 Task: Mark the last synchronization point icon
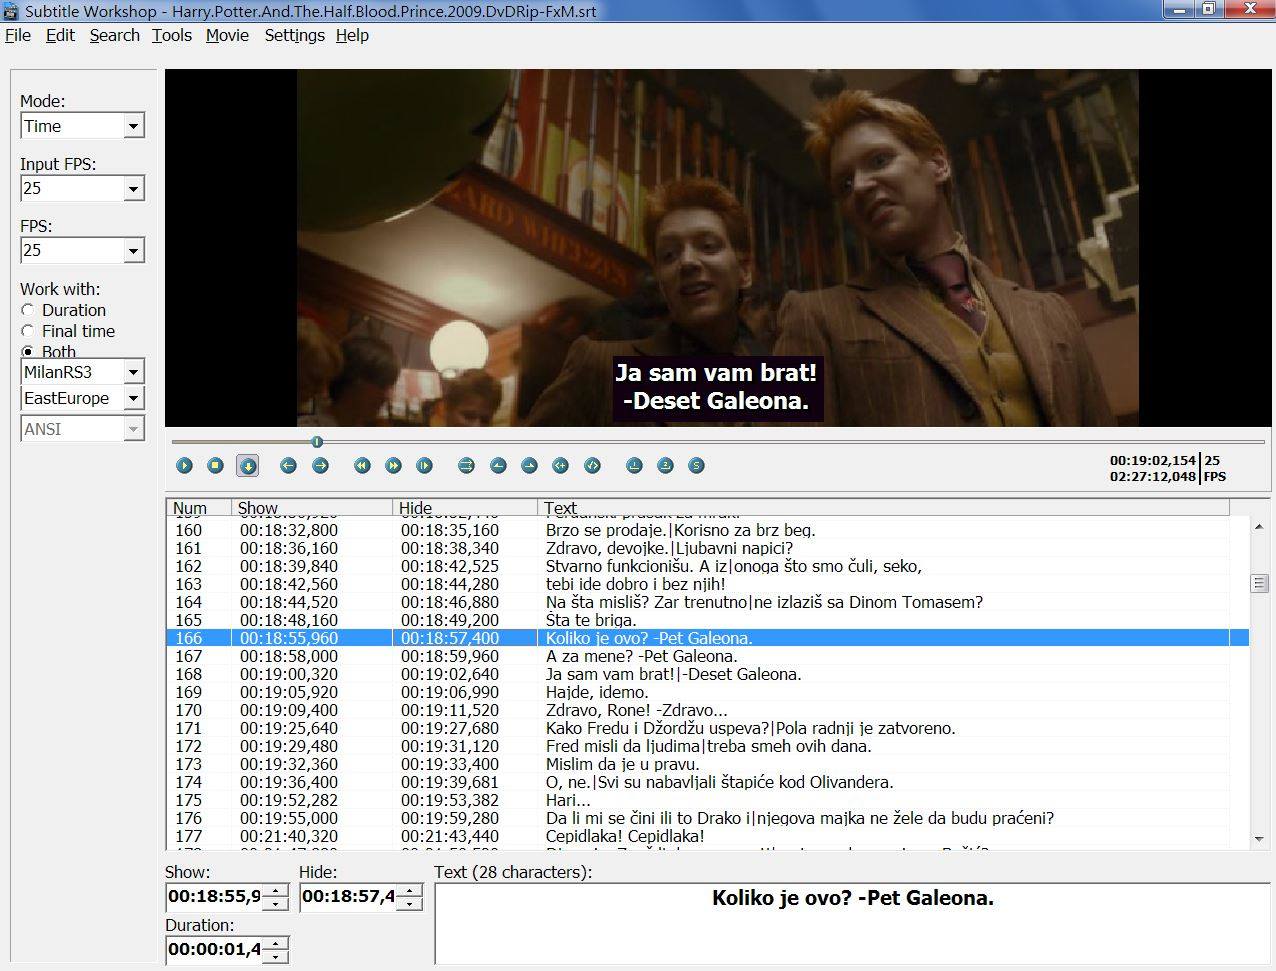pos(665,465)
